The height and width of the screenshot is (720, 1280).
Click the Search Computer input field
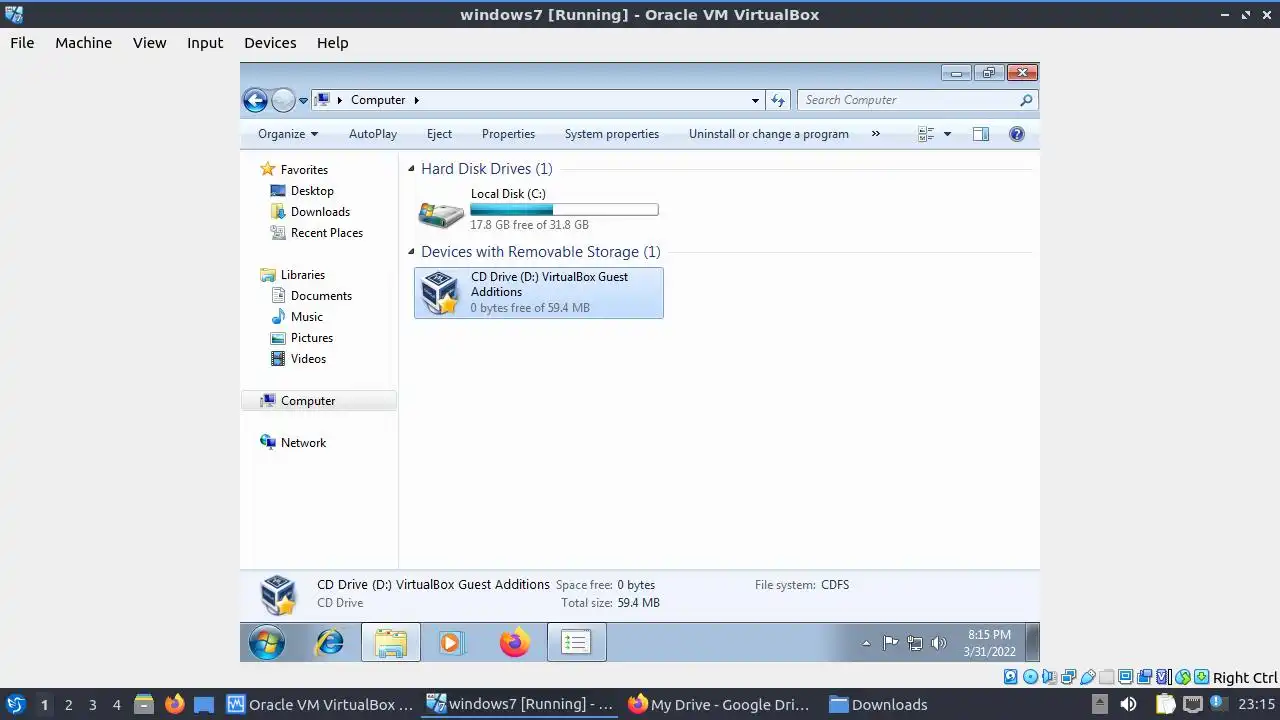click(917, 100)
